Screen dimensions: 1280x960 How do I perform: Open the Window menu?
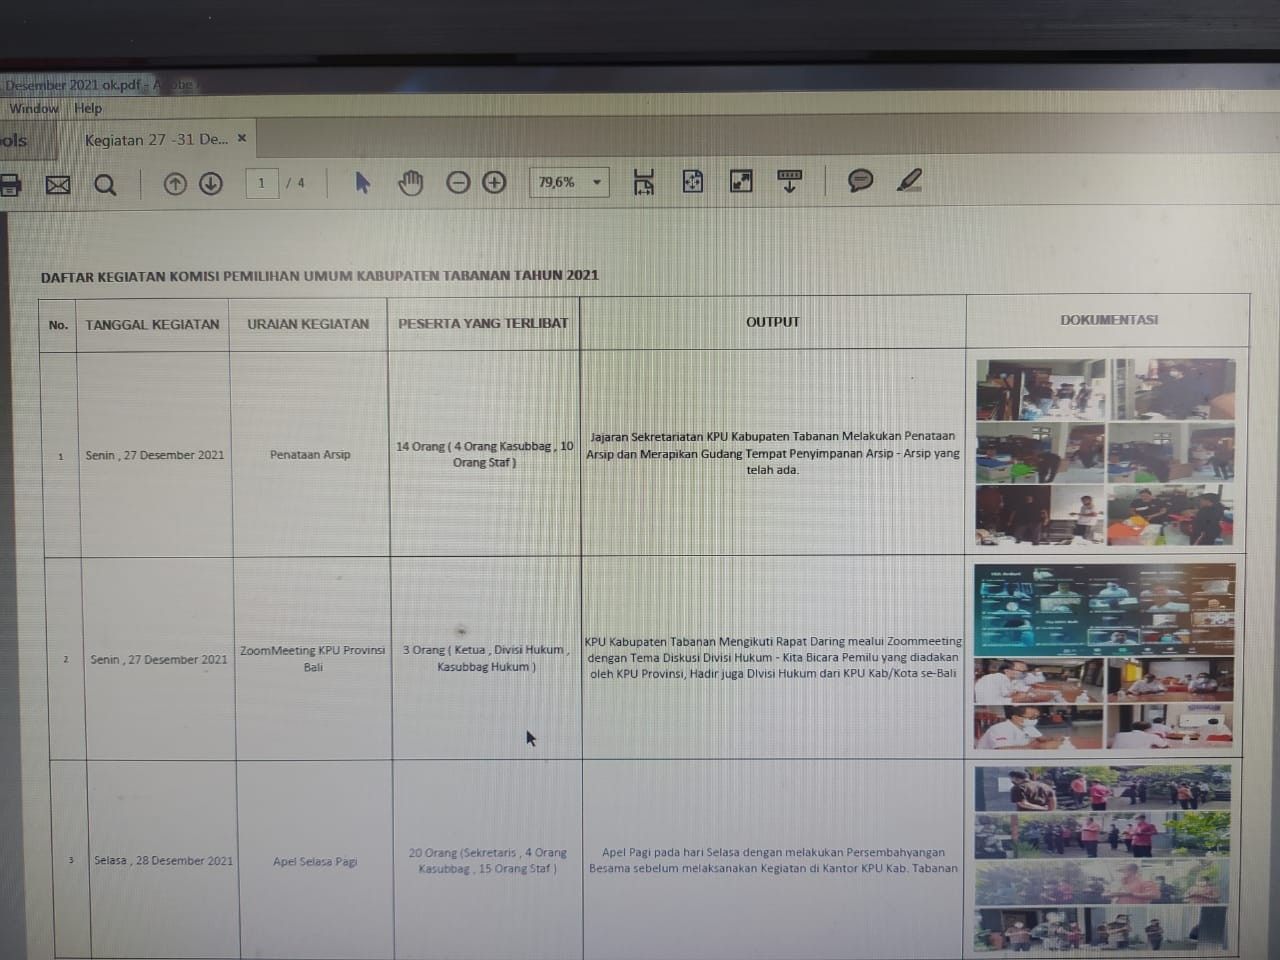point(34,109)
